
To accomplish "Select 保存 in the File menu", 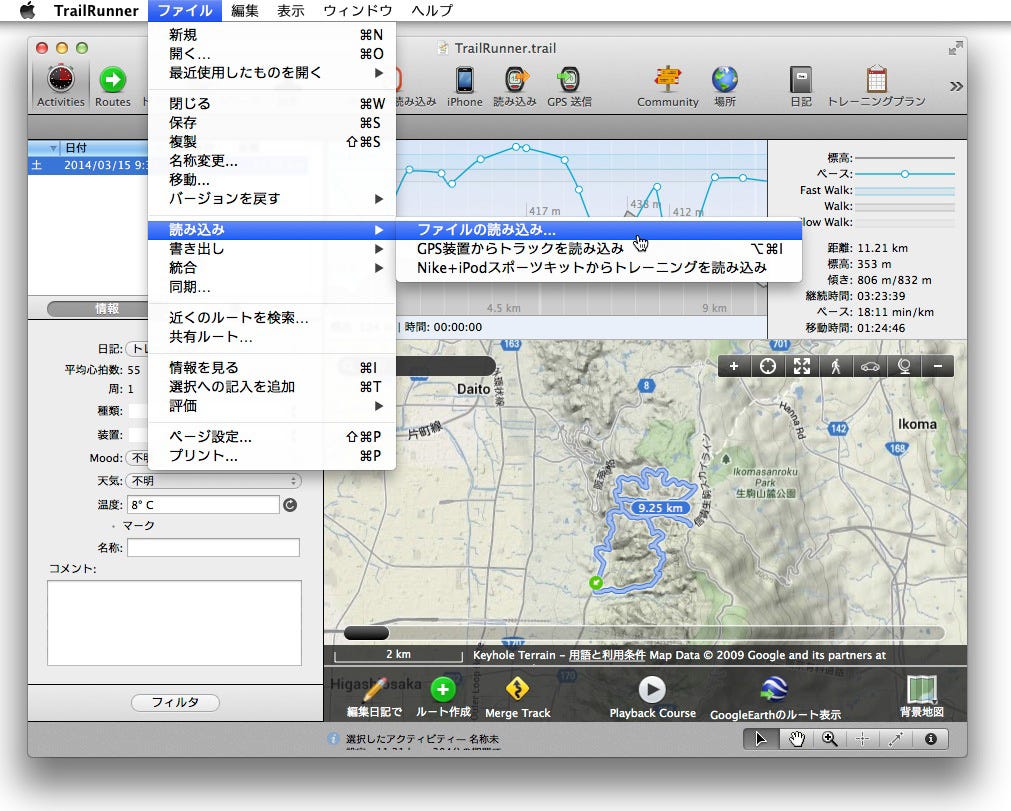I will tap(271, 122).
